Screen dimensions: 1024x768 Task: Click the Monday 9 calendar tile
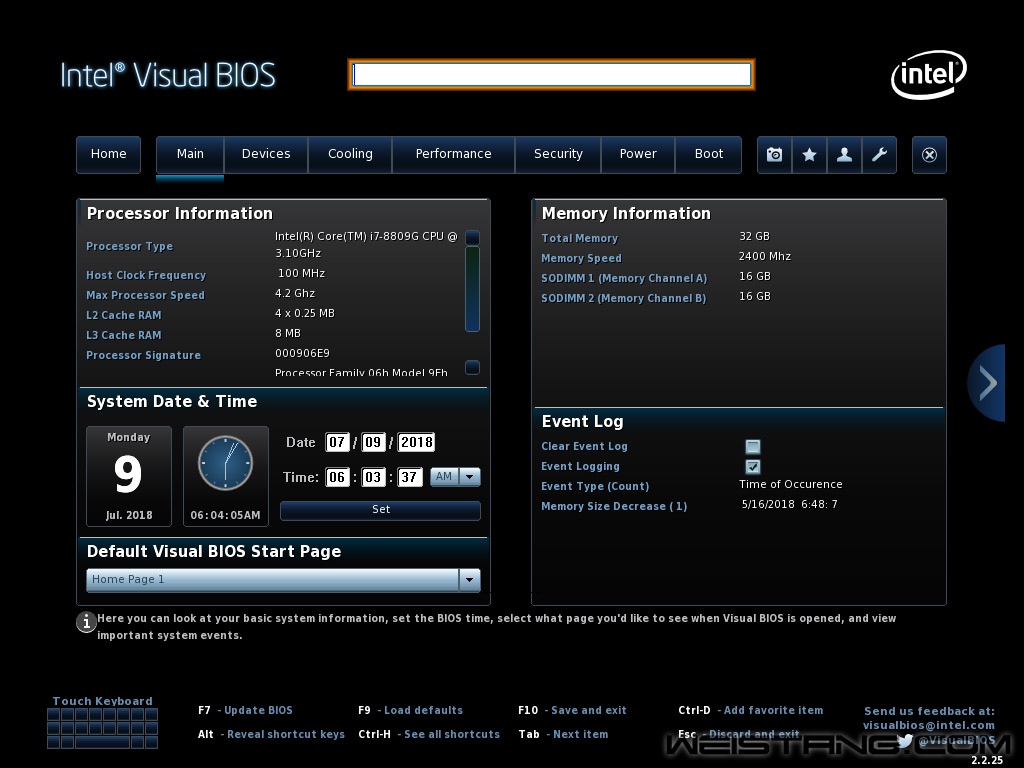(129, 476)
